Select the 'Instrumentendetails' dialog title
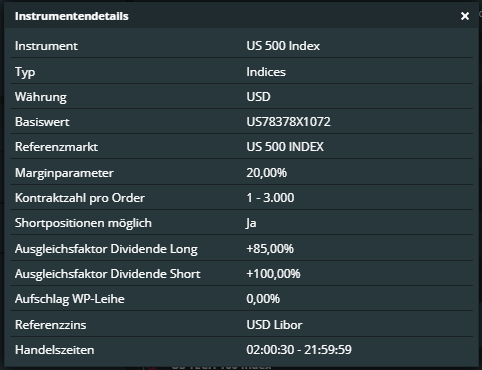Image resolution: width=482 pixels, height=370 pixels. pos(72,16)
